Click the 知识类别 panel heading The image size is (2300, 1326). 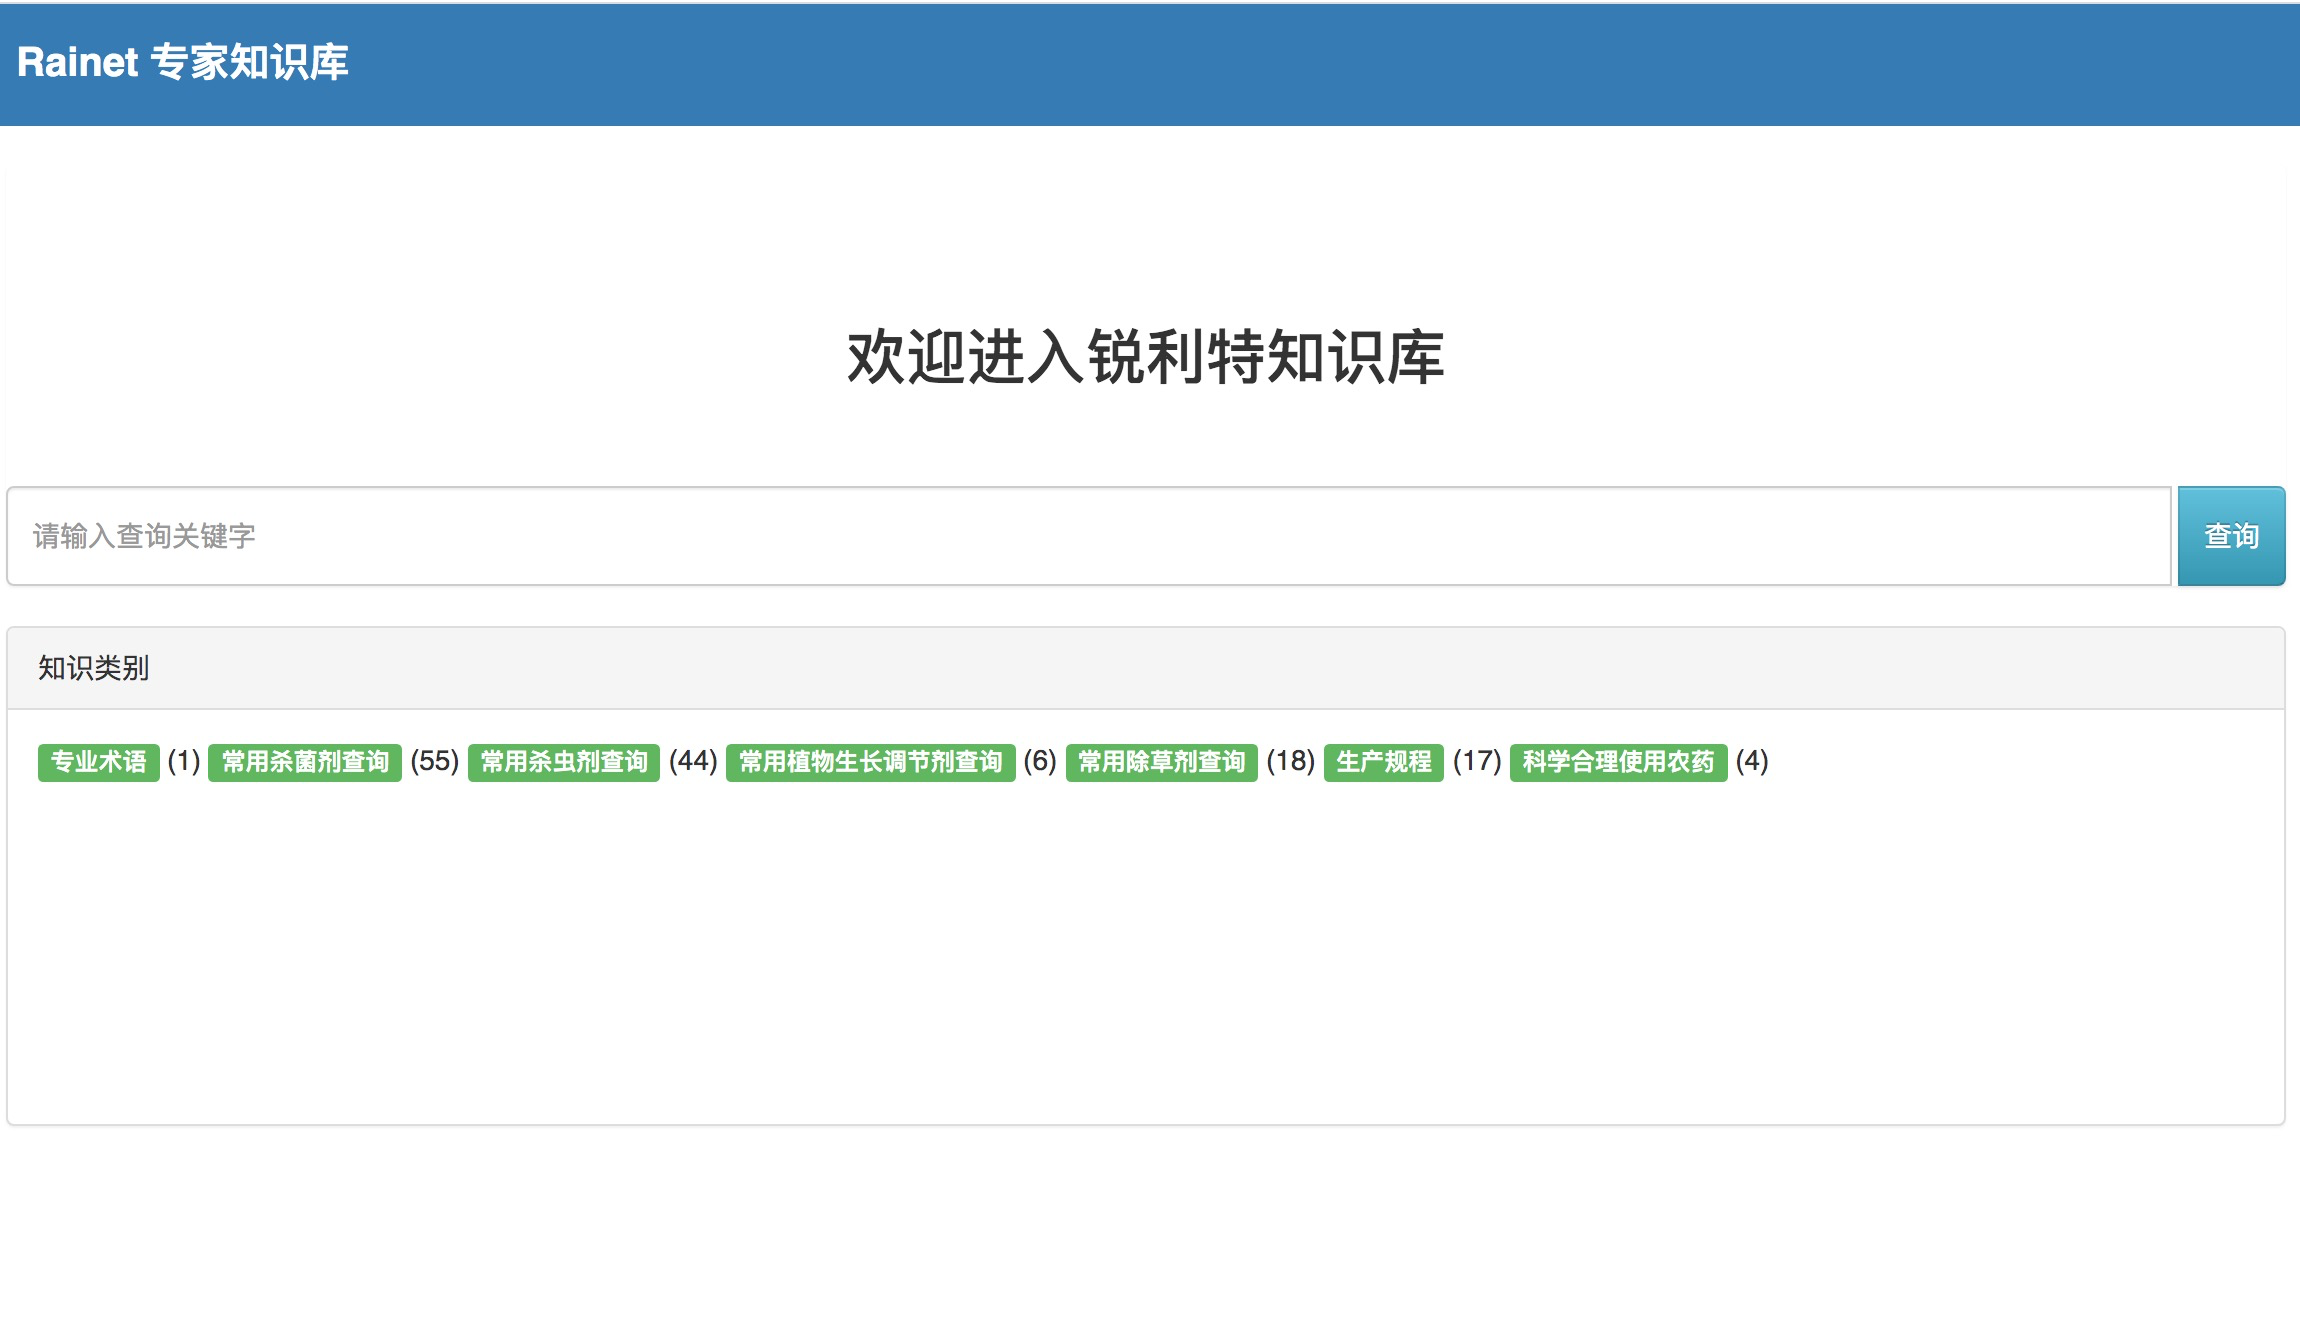click(x=94, y=668)
